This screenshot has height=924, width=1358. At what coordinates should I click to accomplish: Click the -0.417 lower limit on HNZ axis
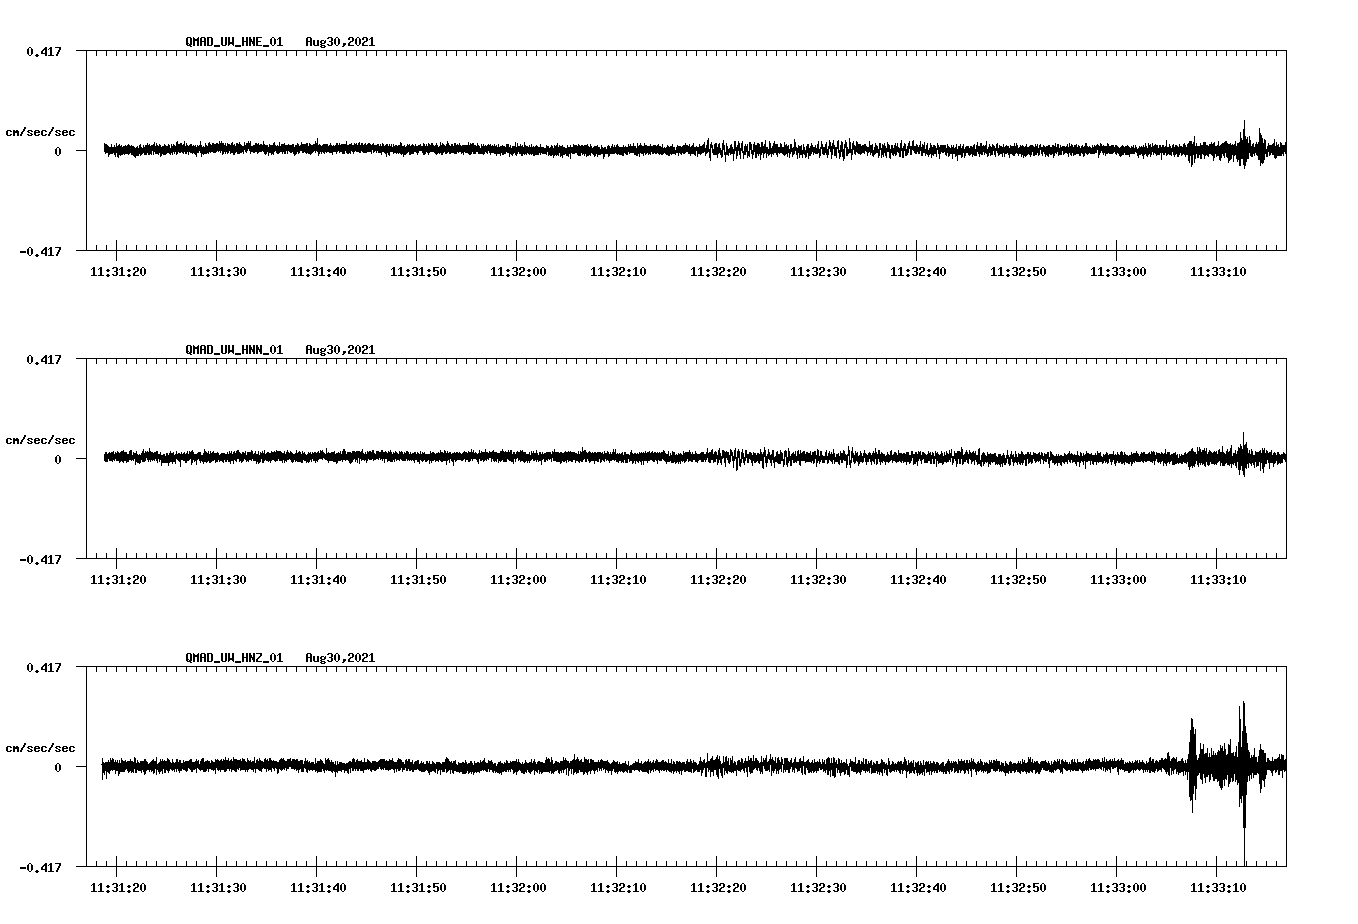pos(40,867)
